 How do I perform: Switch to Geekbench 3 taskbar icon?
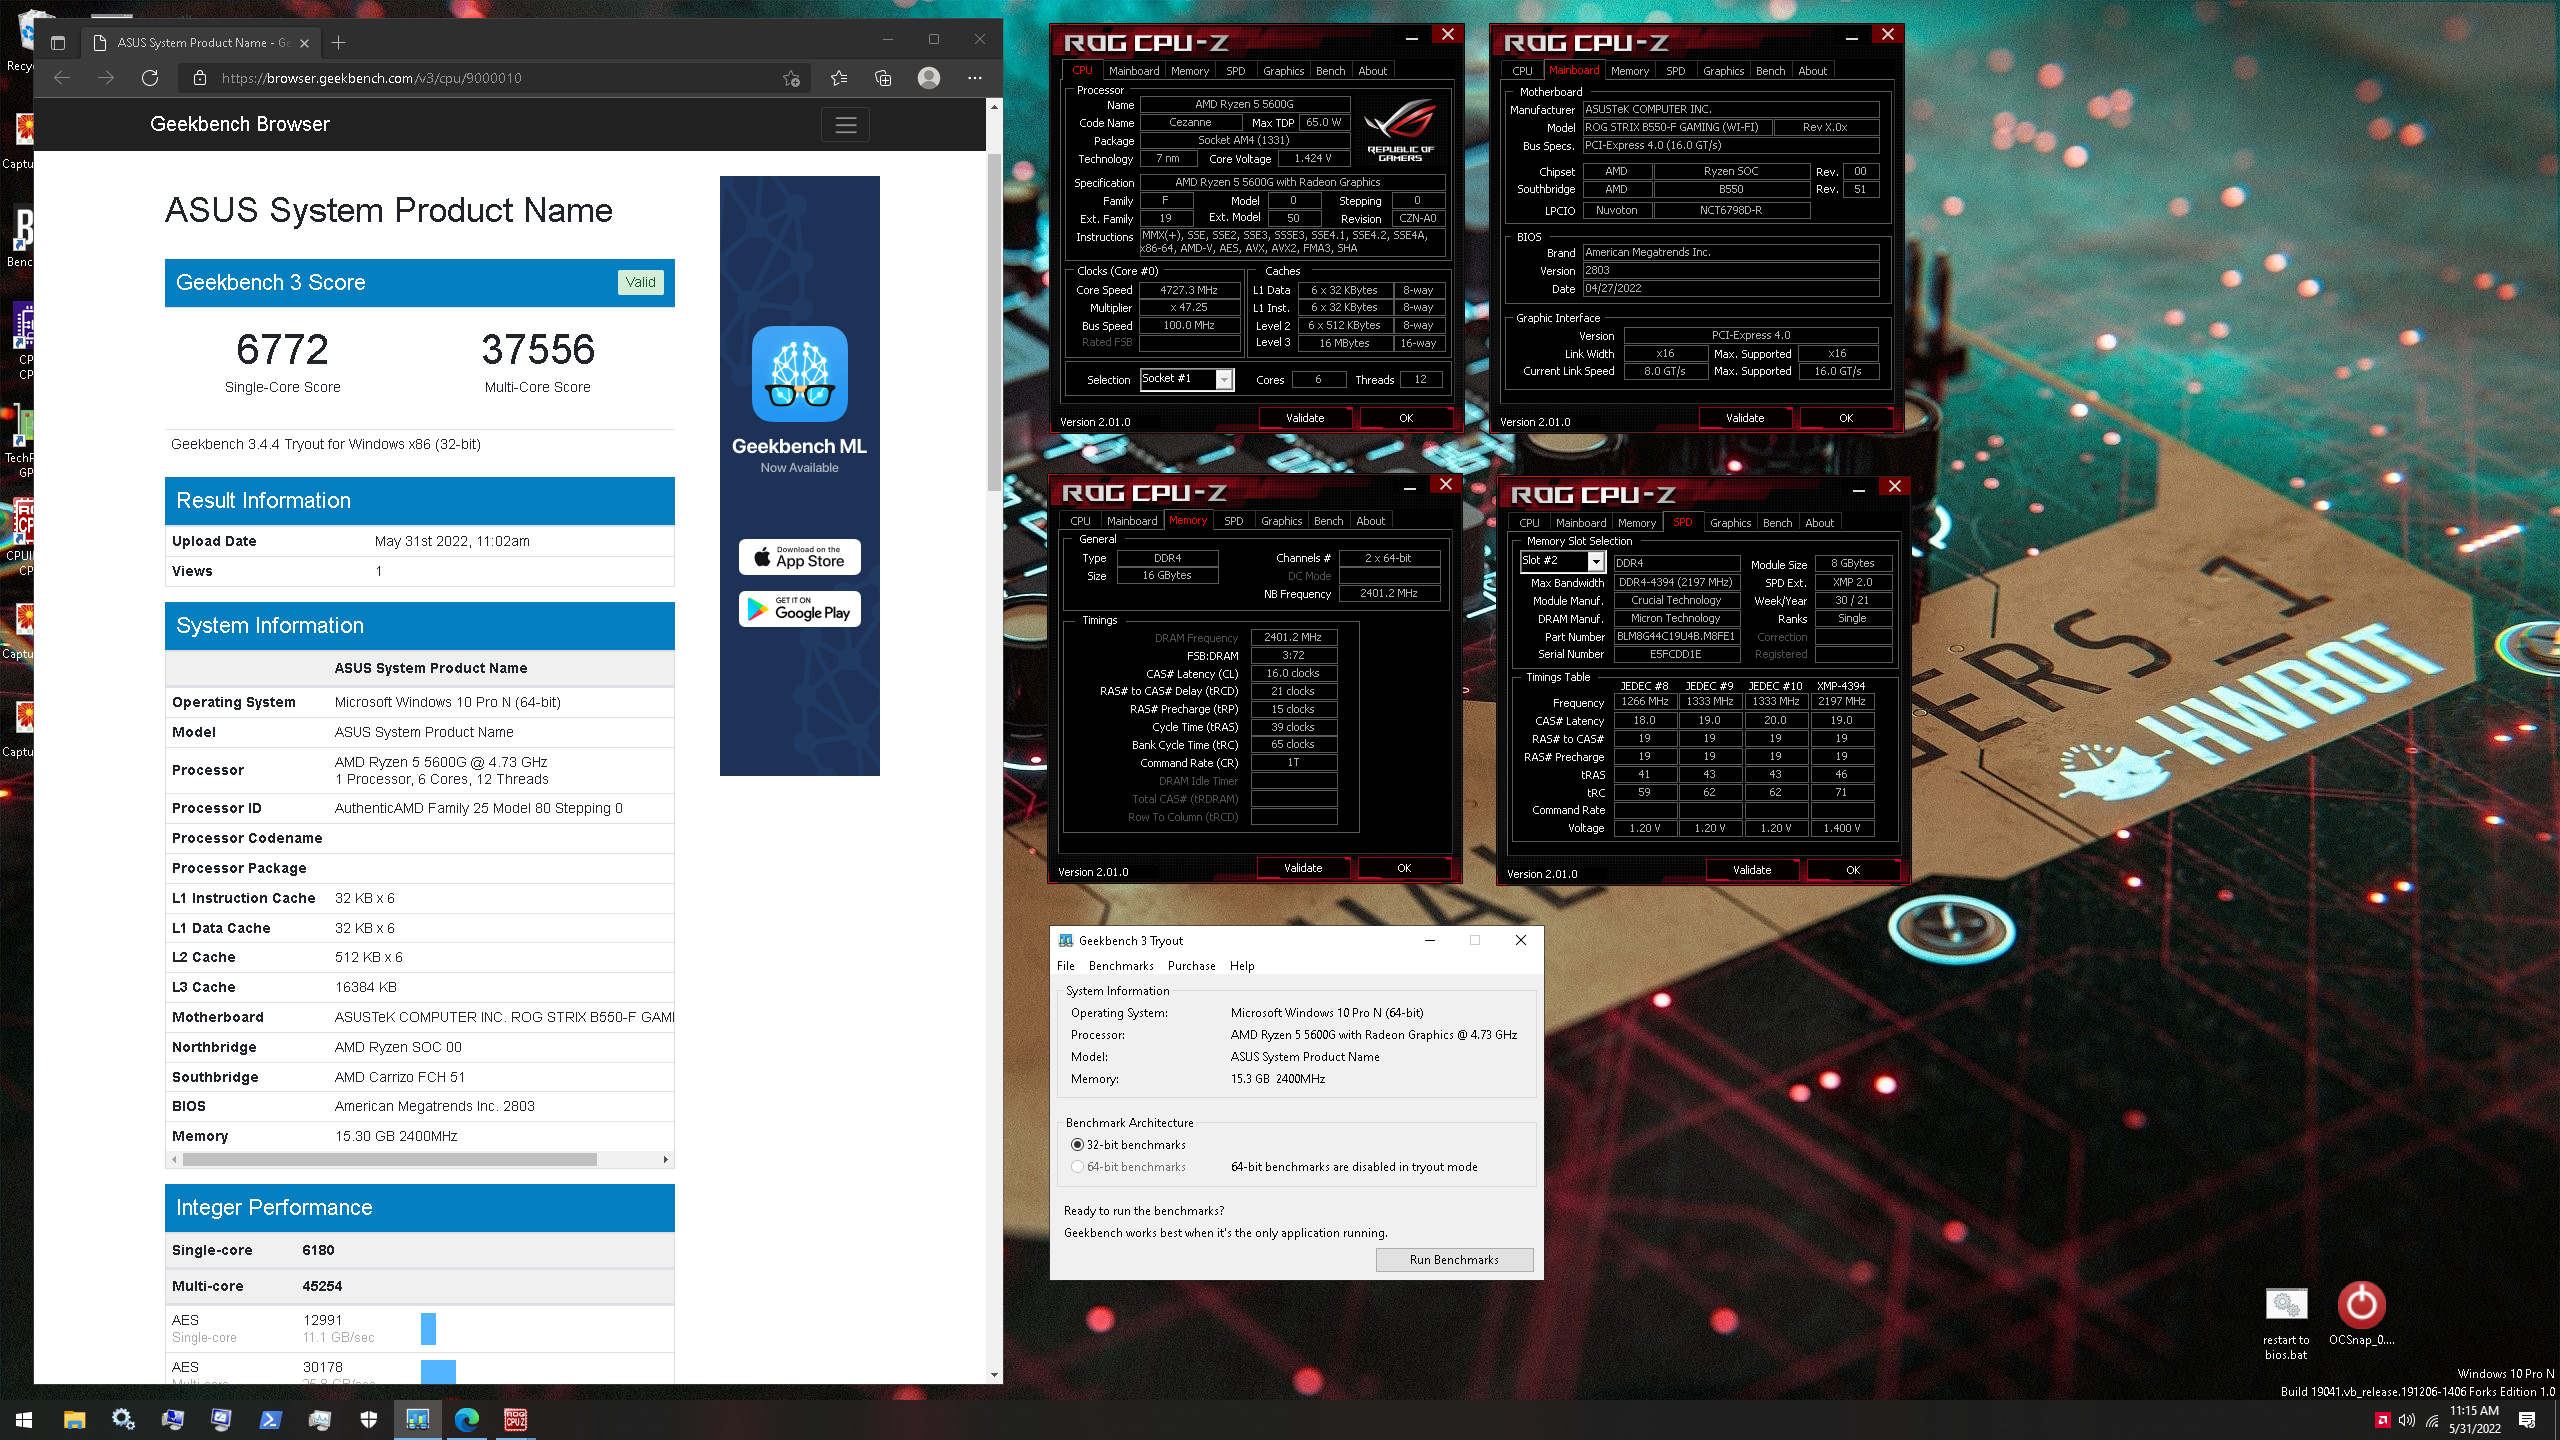(417, 1419)
